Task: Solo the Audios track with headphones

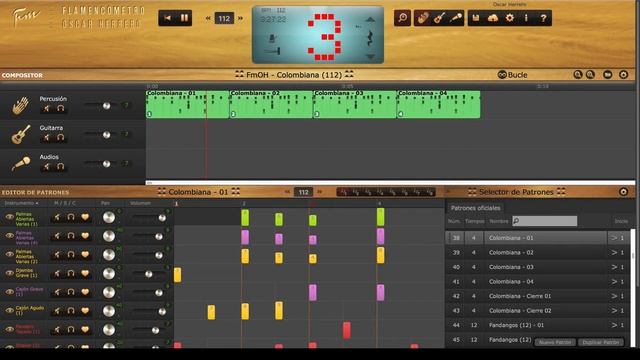Action: click(x=61, y=167)
